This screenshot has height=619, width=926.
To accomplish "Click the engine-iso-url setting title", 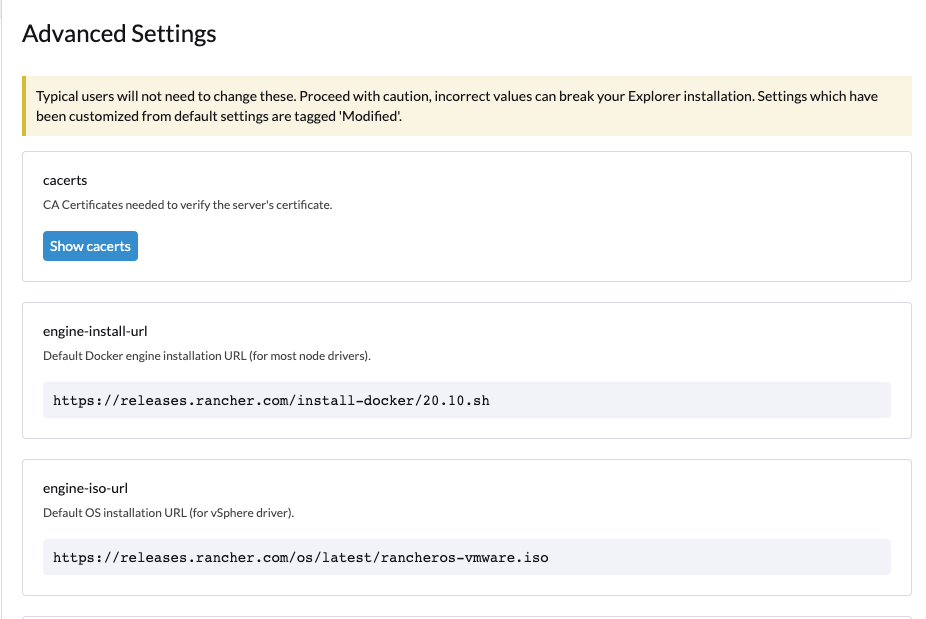I will 85,488.
